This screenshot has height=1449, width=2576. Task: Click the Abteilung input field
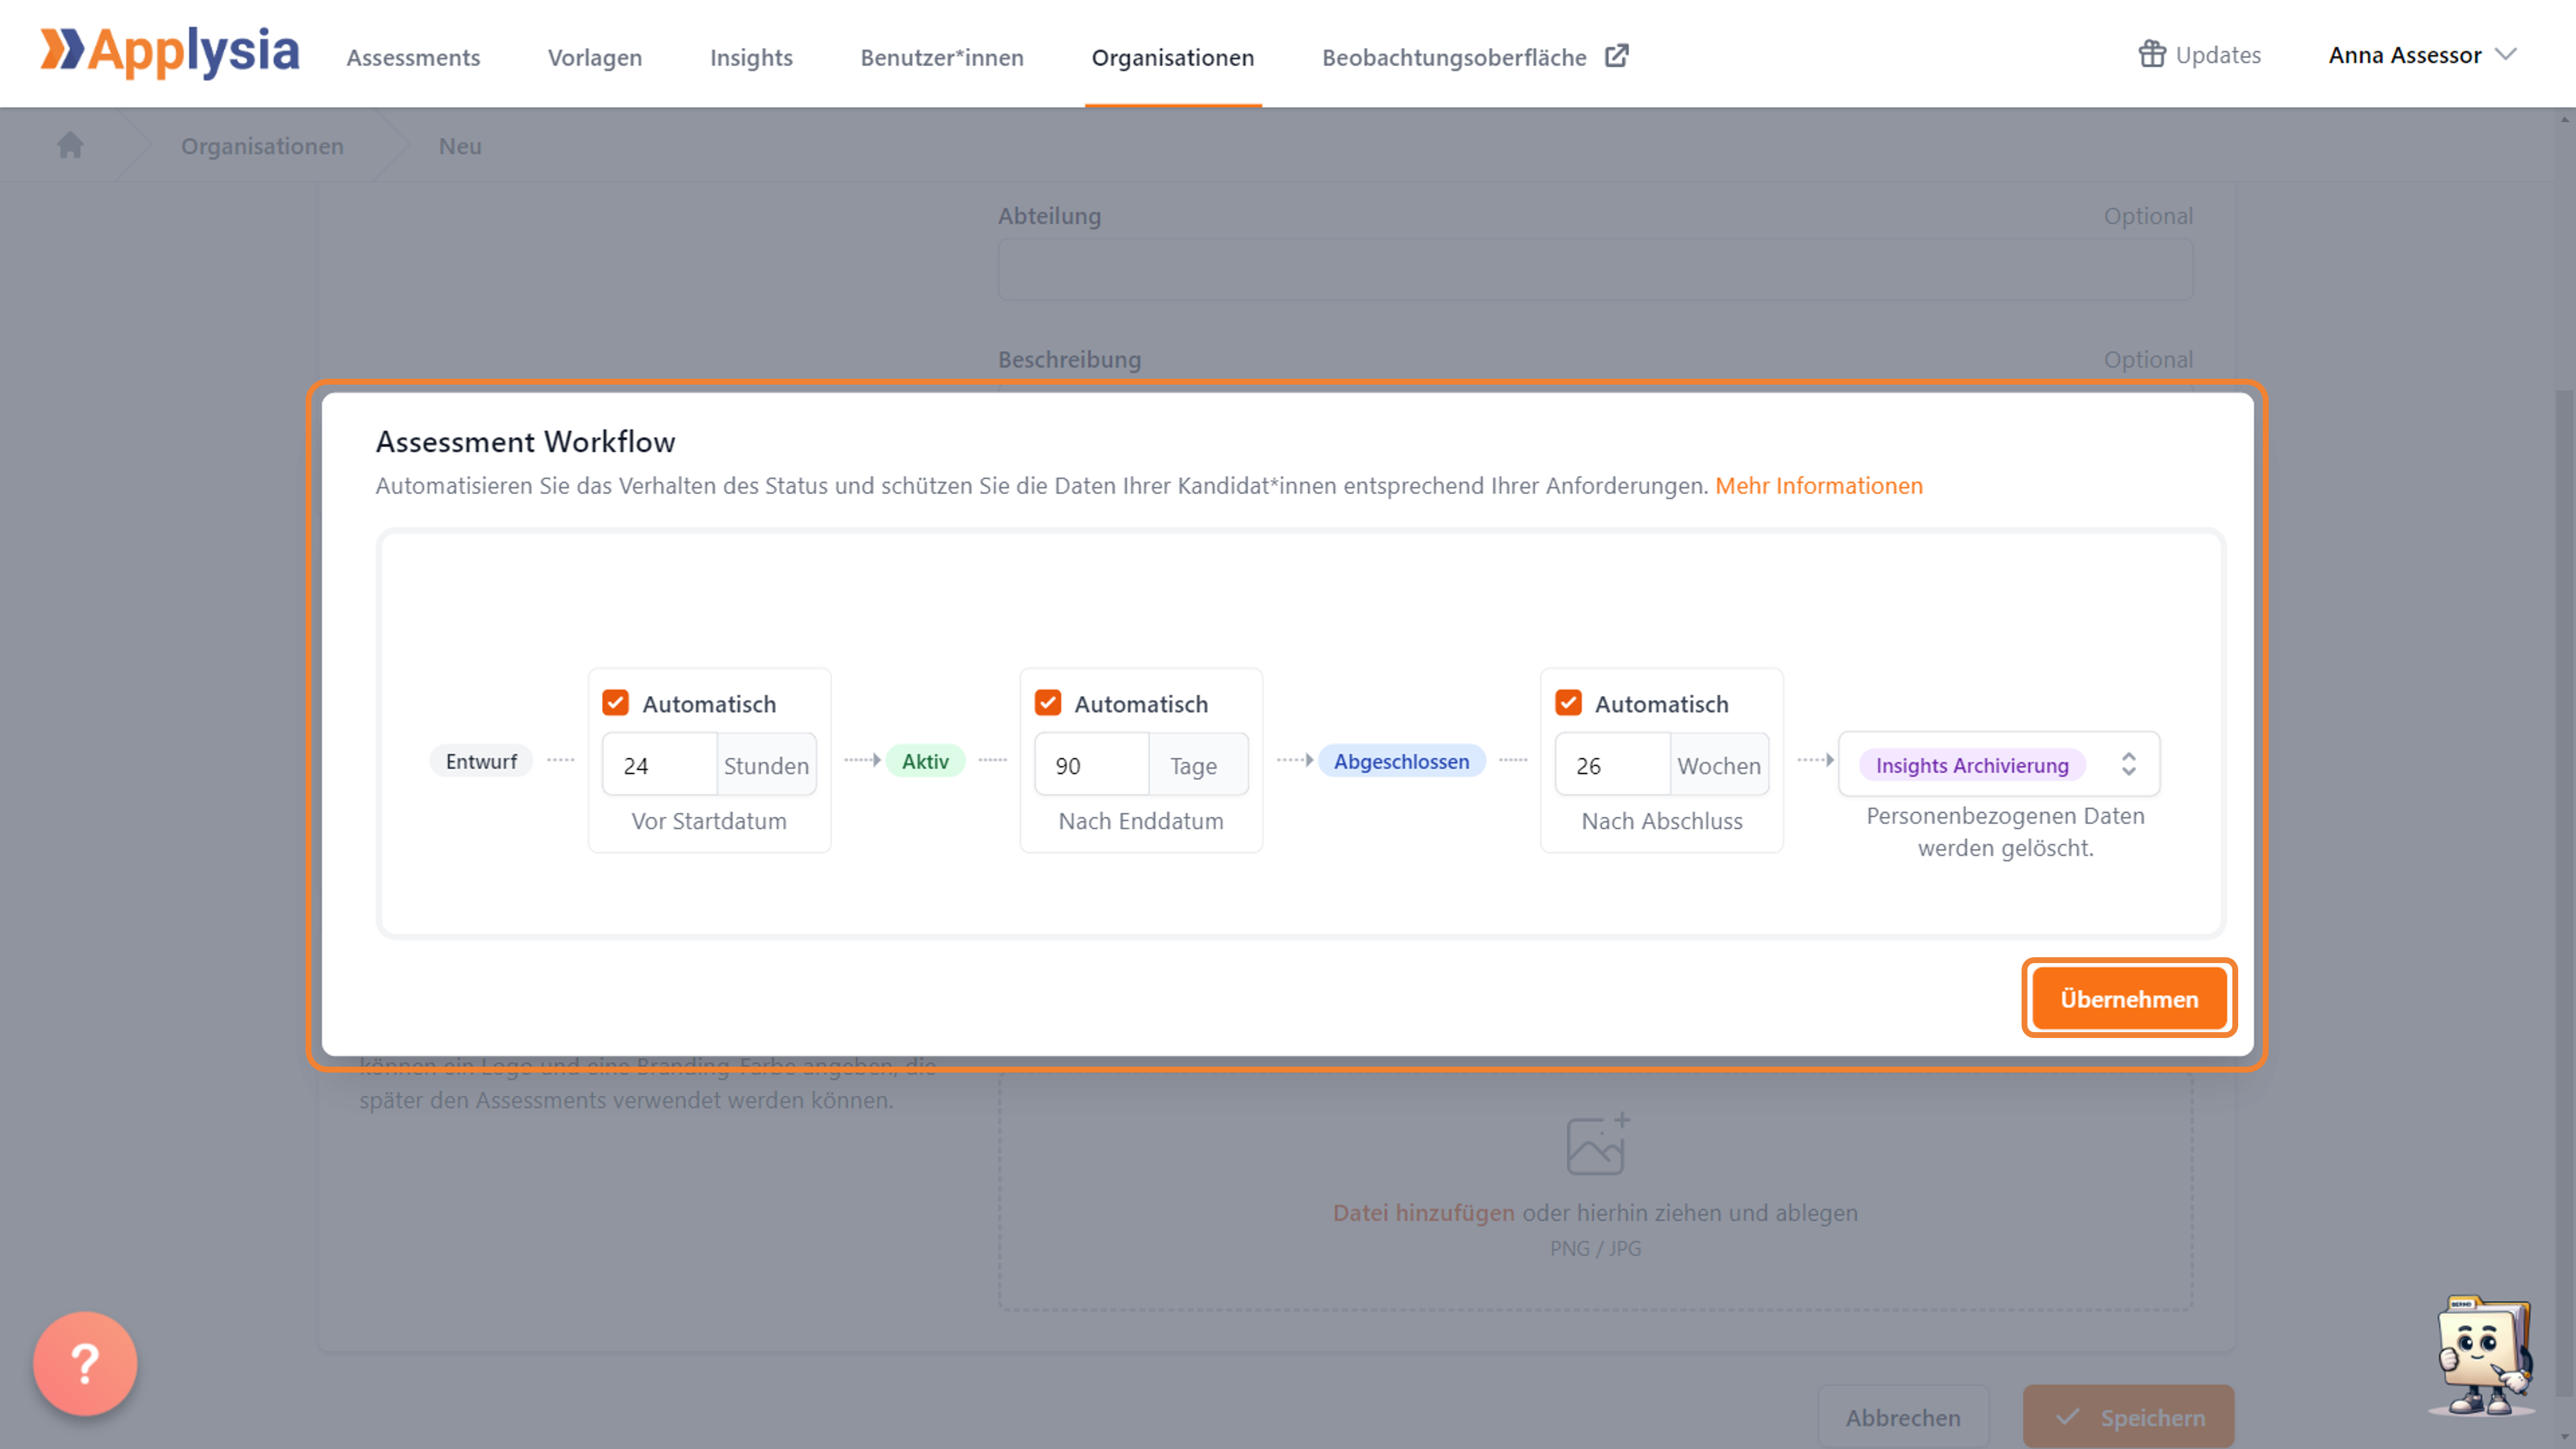tap(1595, 269)
